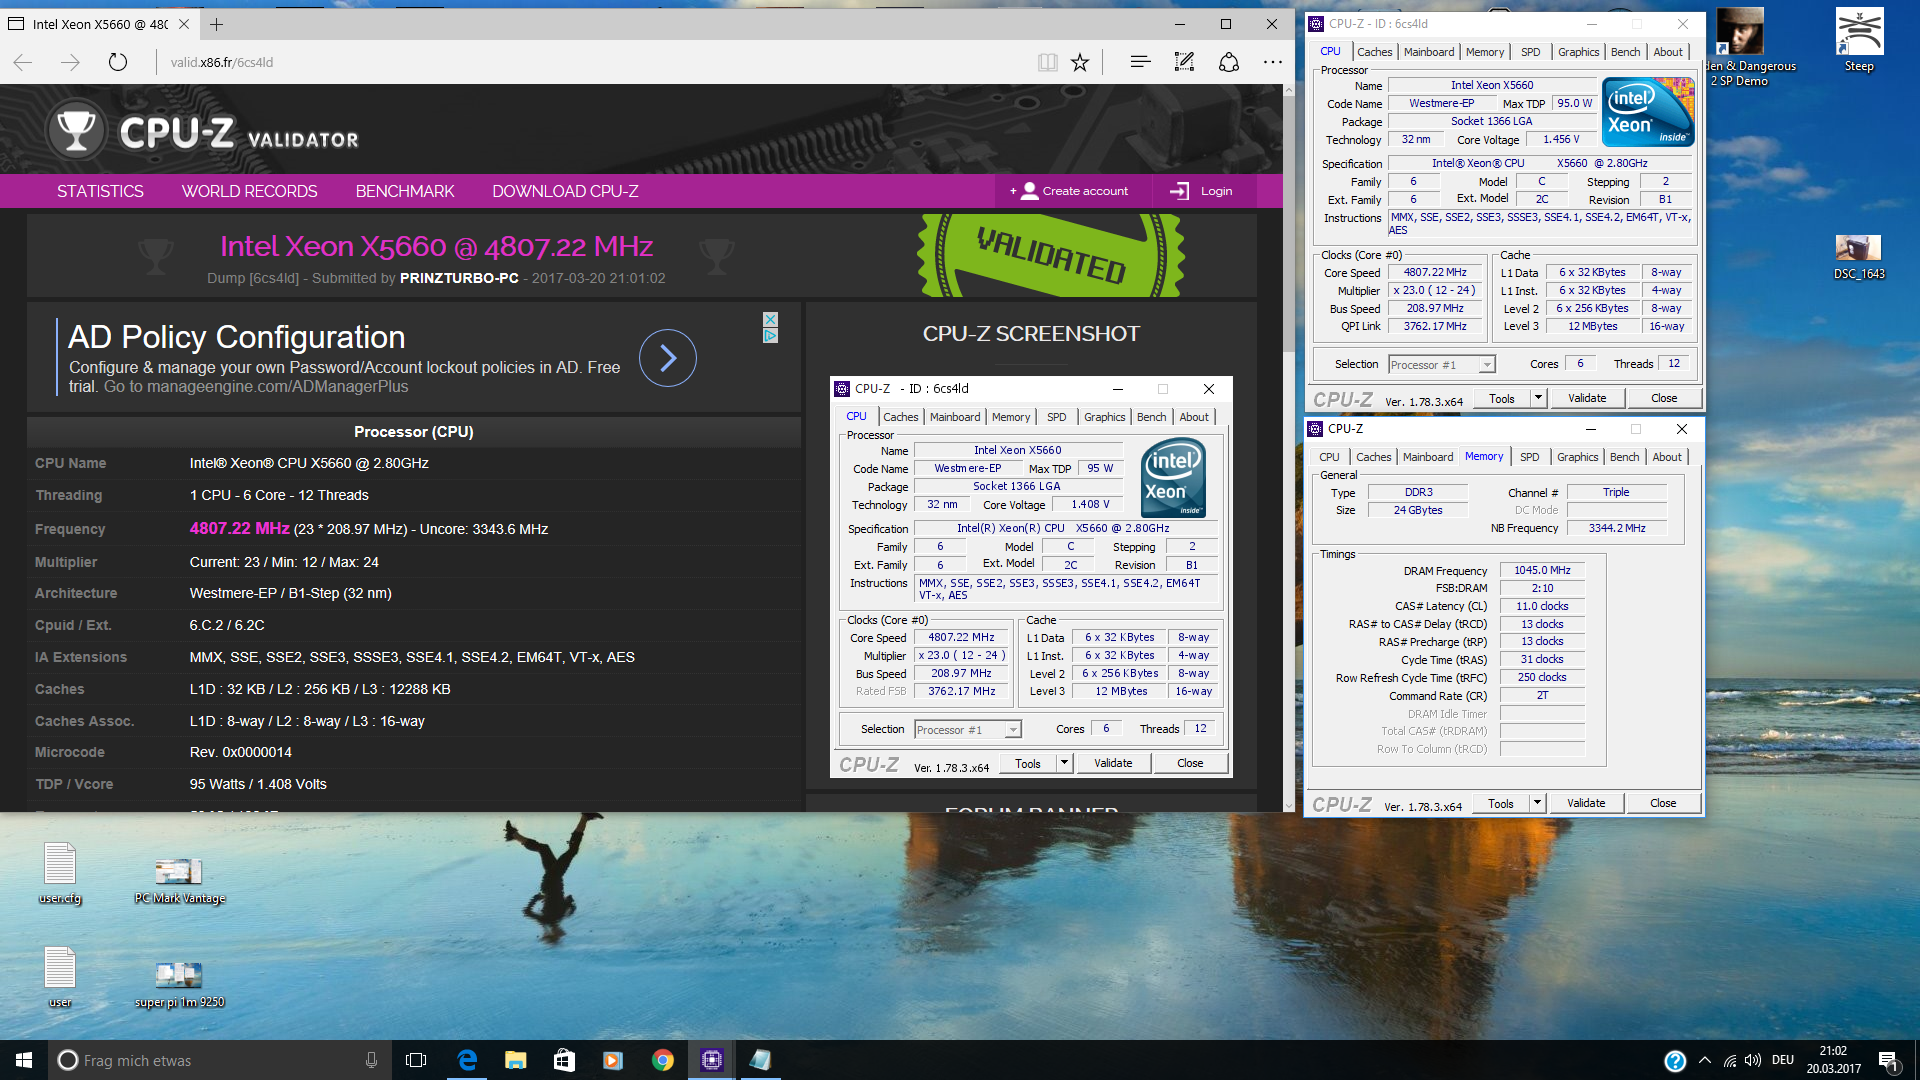
Task: Click the ad arrow circle button
Action: pyautogui.click(x=667, y=358)
